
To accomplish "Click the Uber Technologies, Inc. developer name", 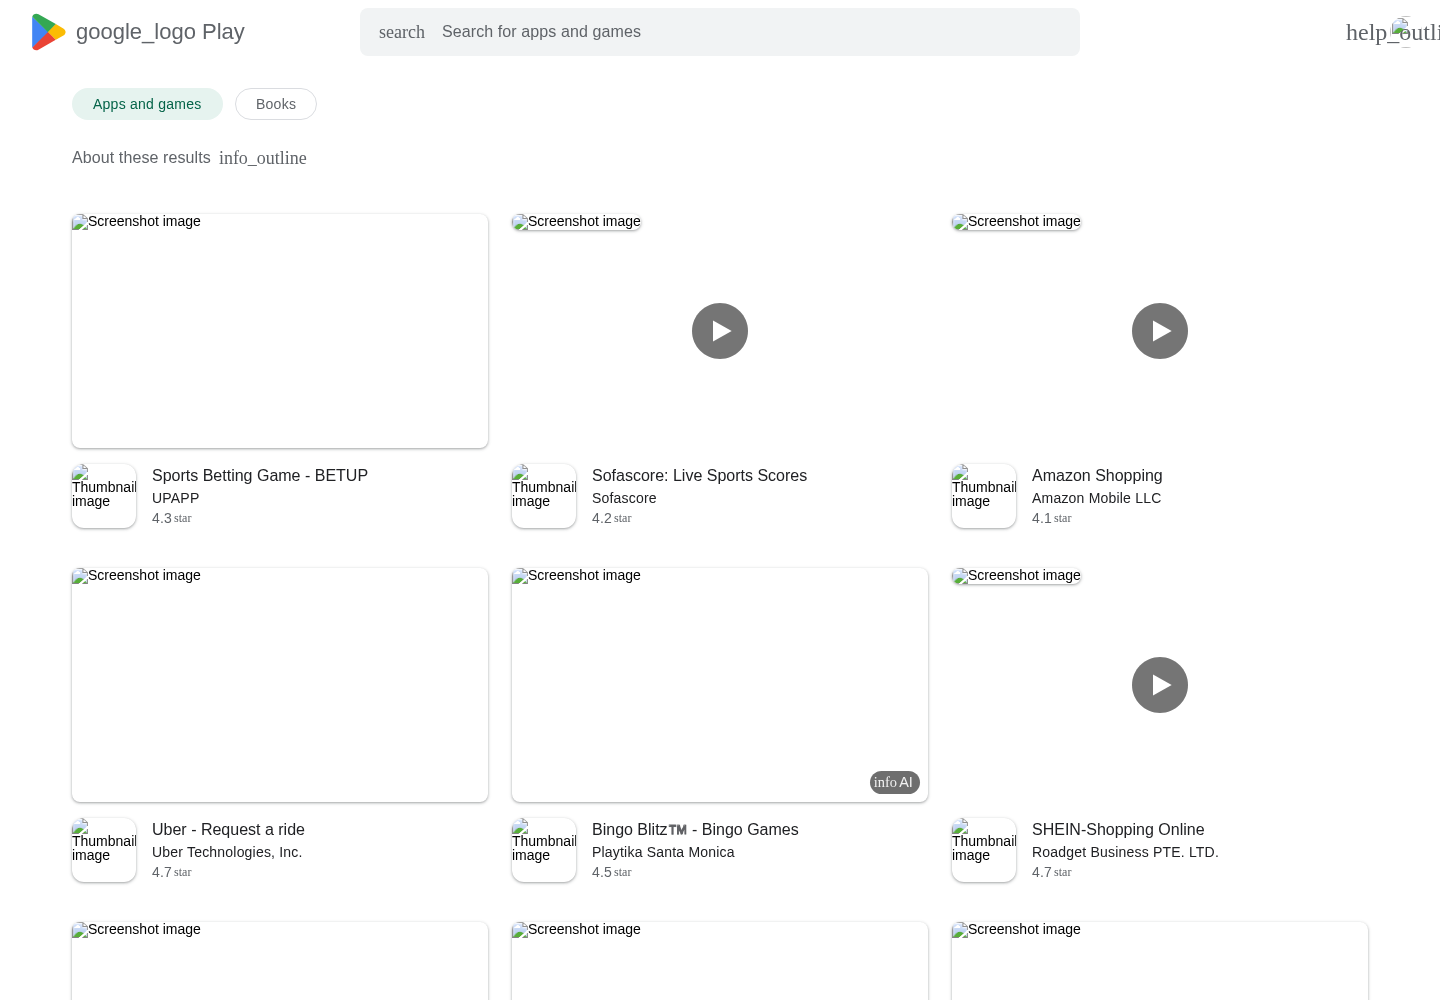I will click(227, 852).
